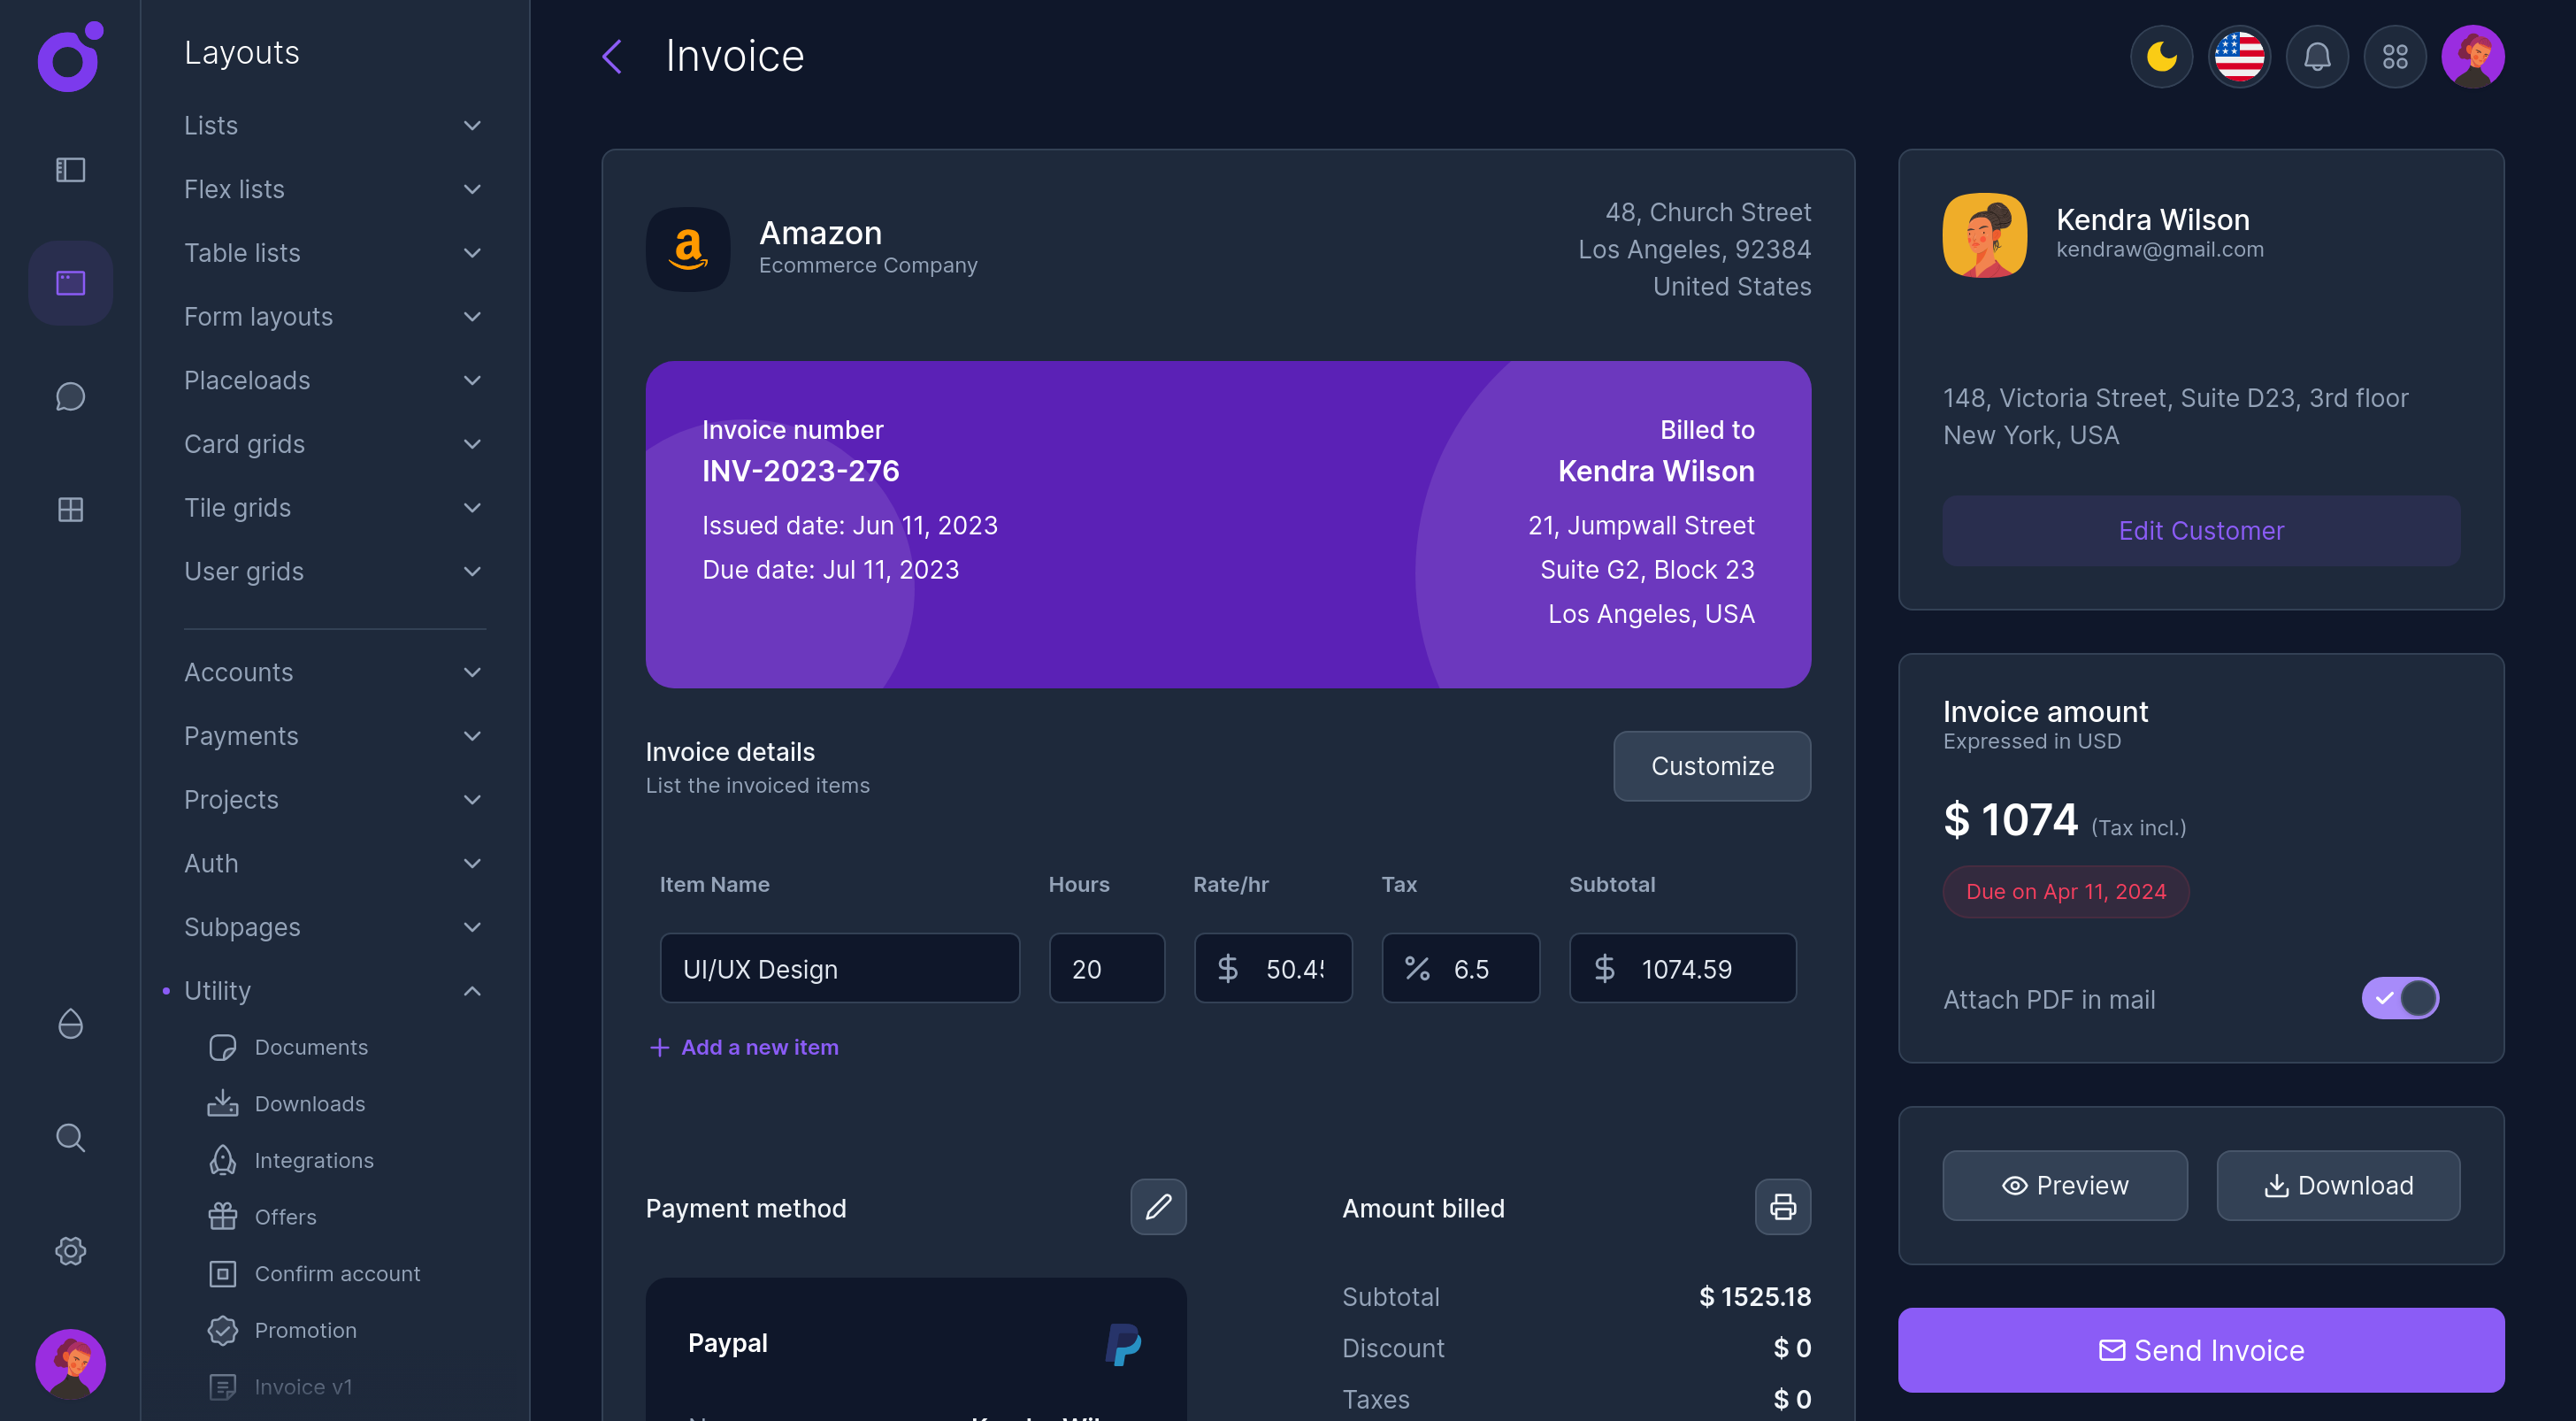Open chat bubble icon in left rail
The width and height of the screenshot is (2576, 1421).
click(x=70, y=397)
